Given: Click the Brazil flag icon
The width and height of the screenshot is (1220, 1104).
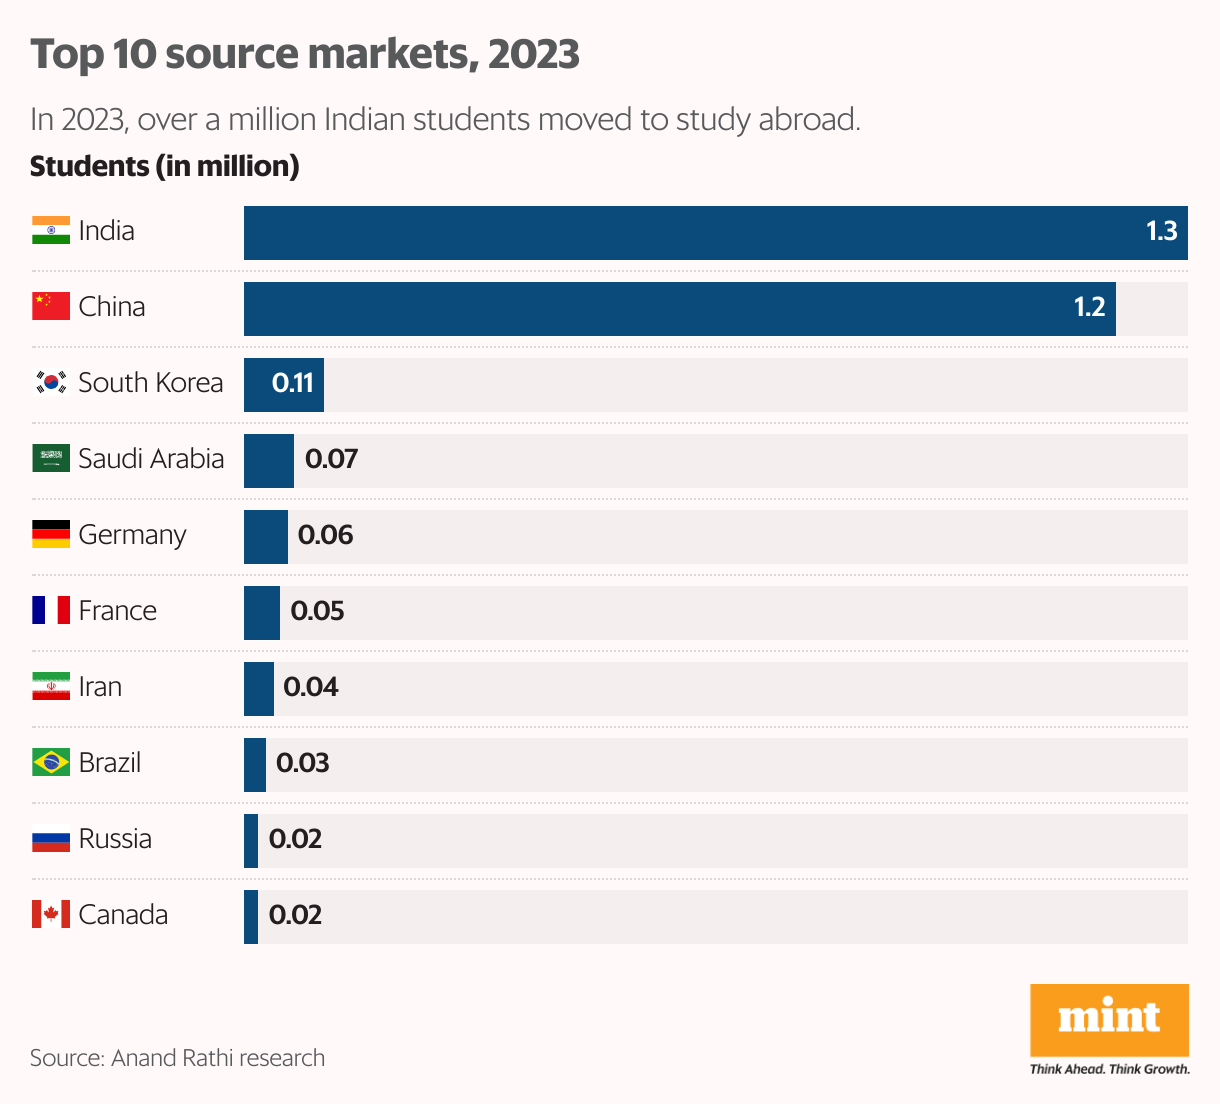Looking at the screenshot, I should click(51, 763).
